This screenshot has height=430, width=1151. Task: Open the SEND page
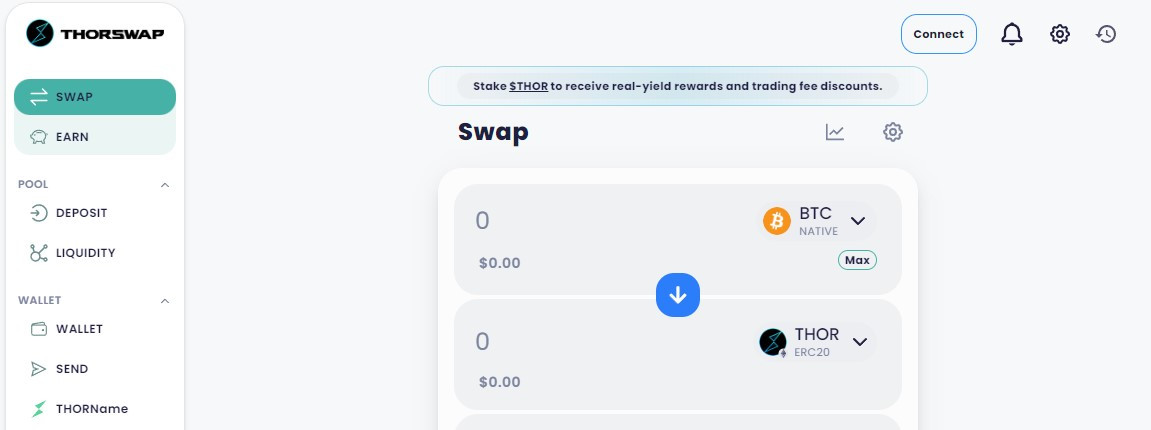(95, 369)
